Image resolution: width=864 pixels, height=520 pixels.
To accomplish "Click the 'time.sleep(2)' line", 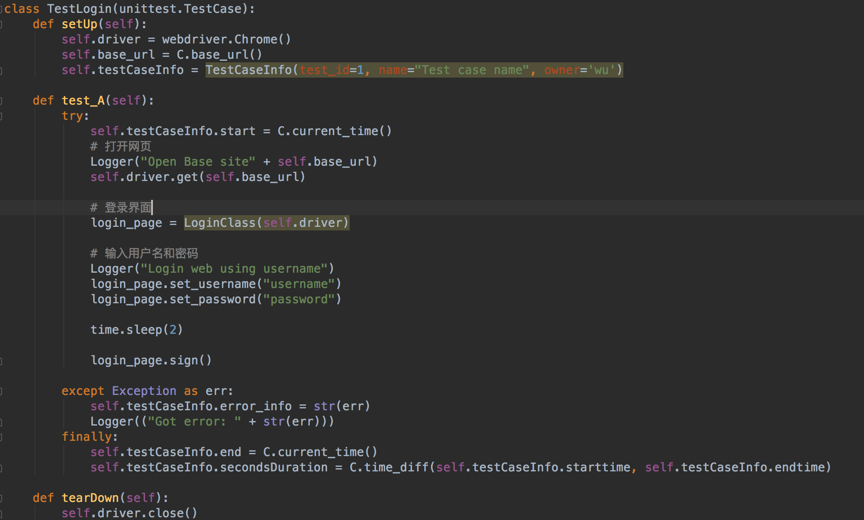I will [x=136, y=330].
